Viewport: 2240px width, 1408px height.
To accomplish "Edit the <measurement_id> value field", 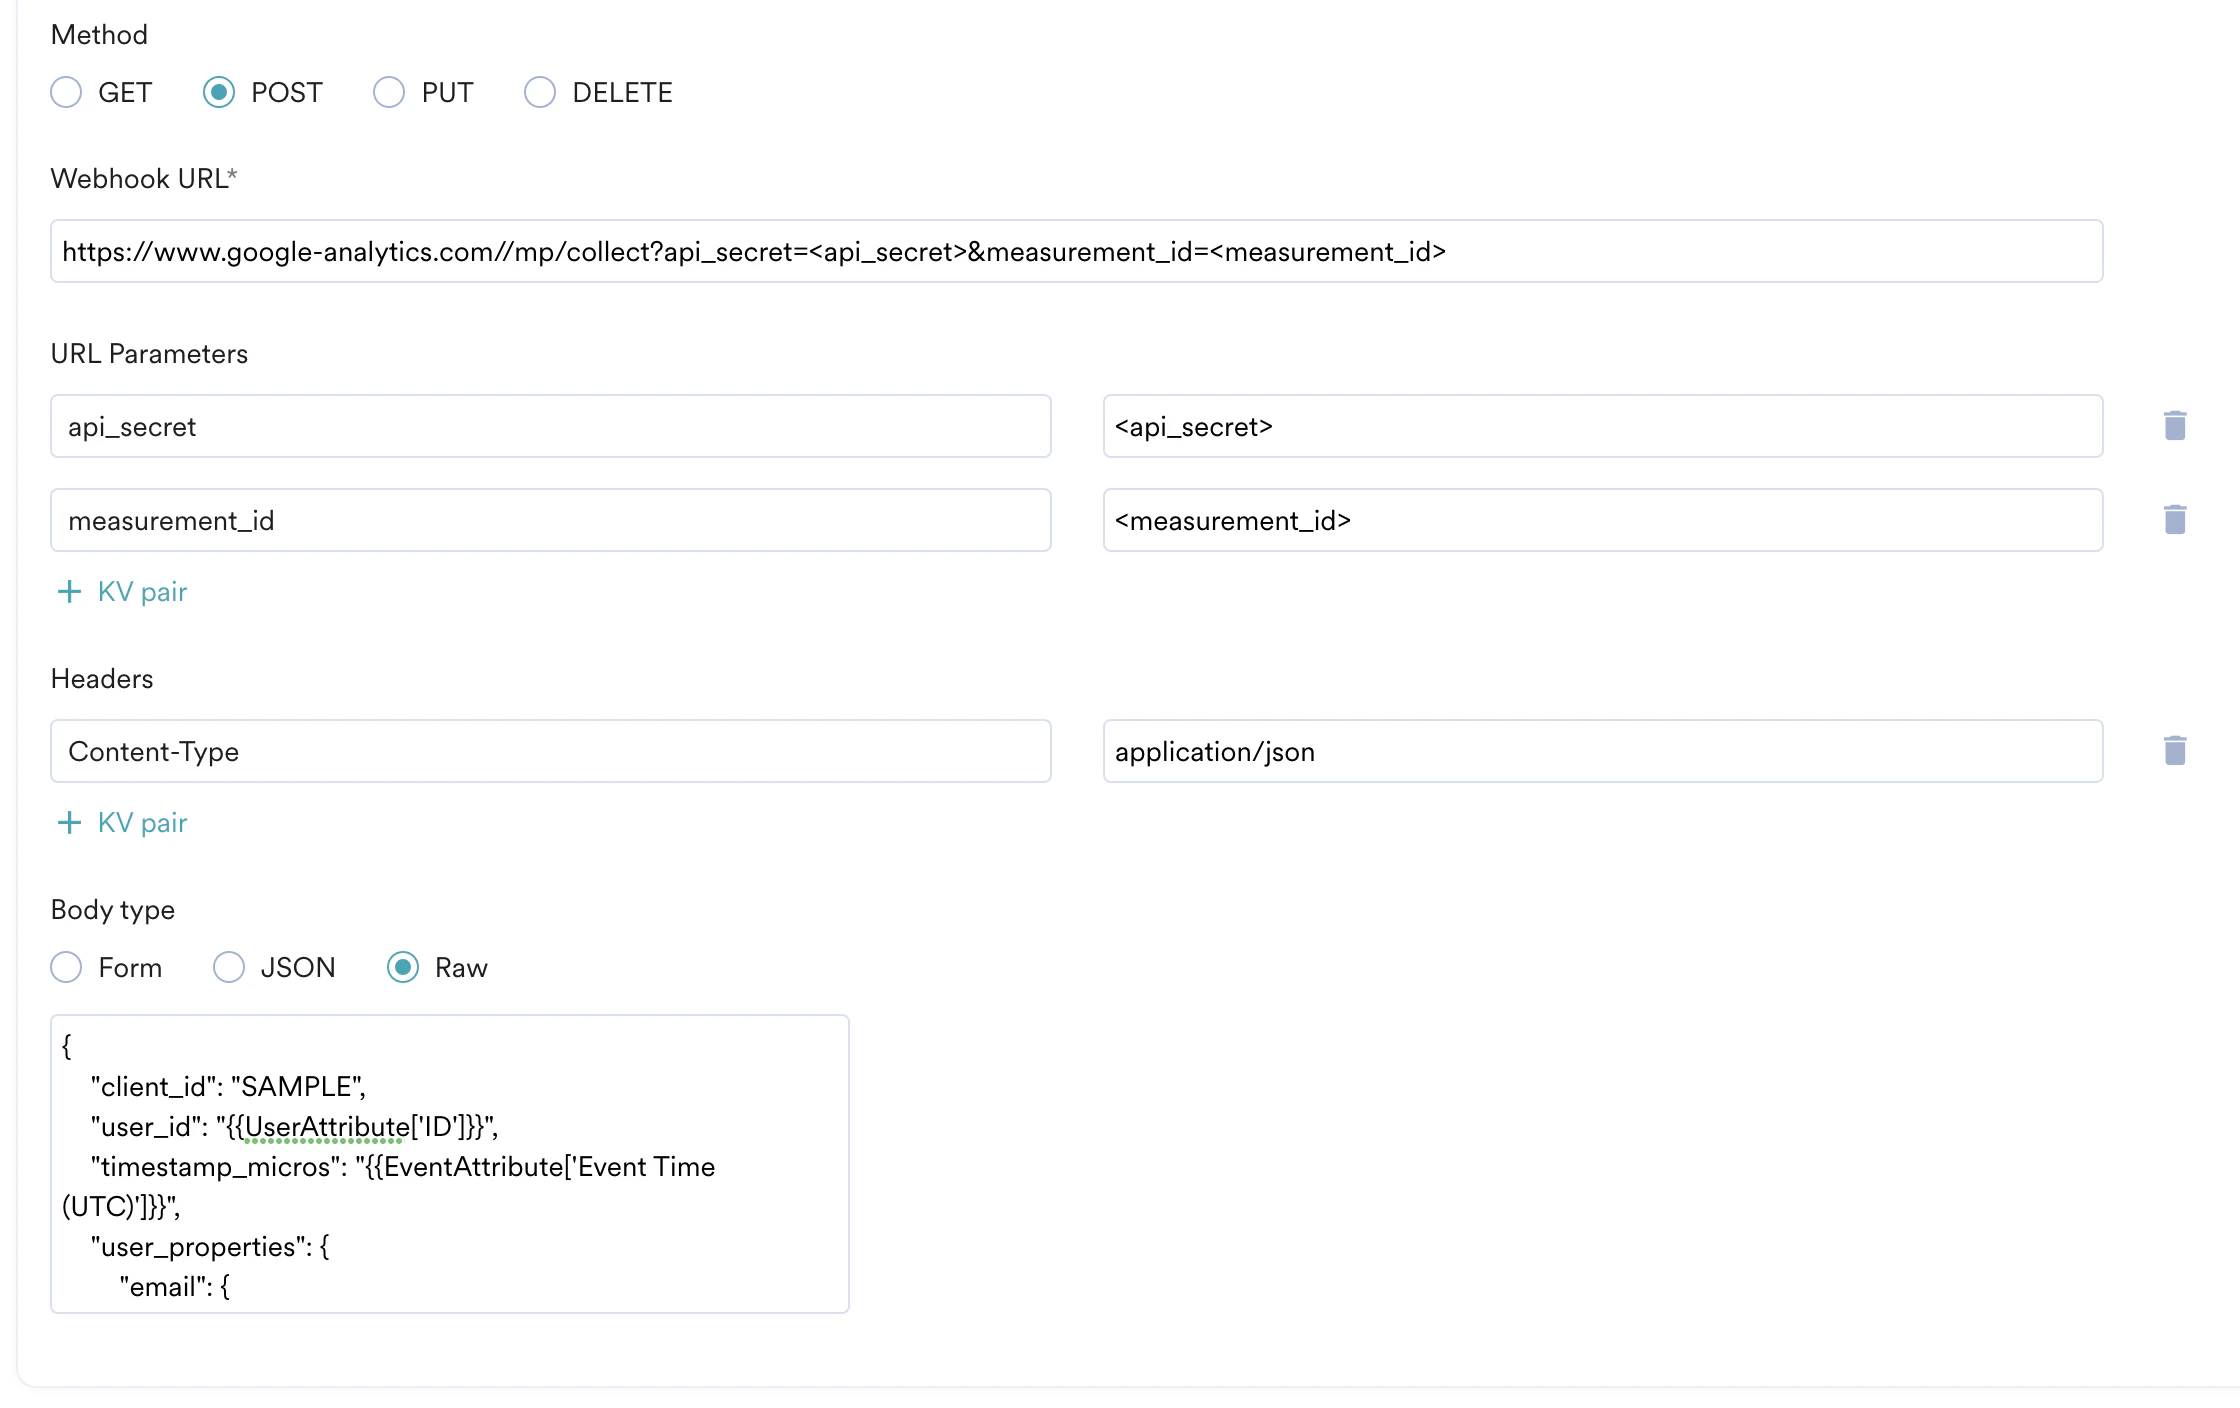I will (x=1602, y=521).
